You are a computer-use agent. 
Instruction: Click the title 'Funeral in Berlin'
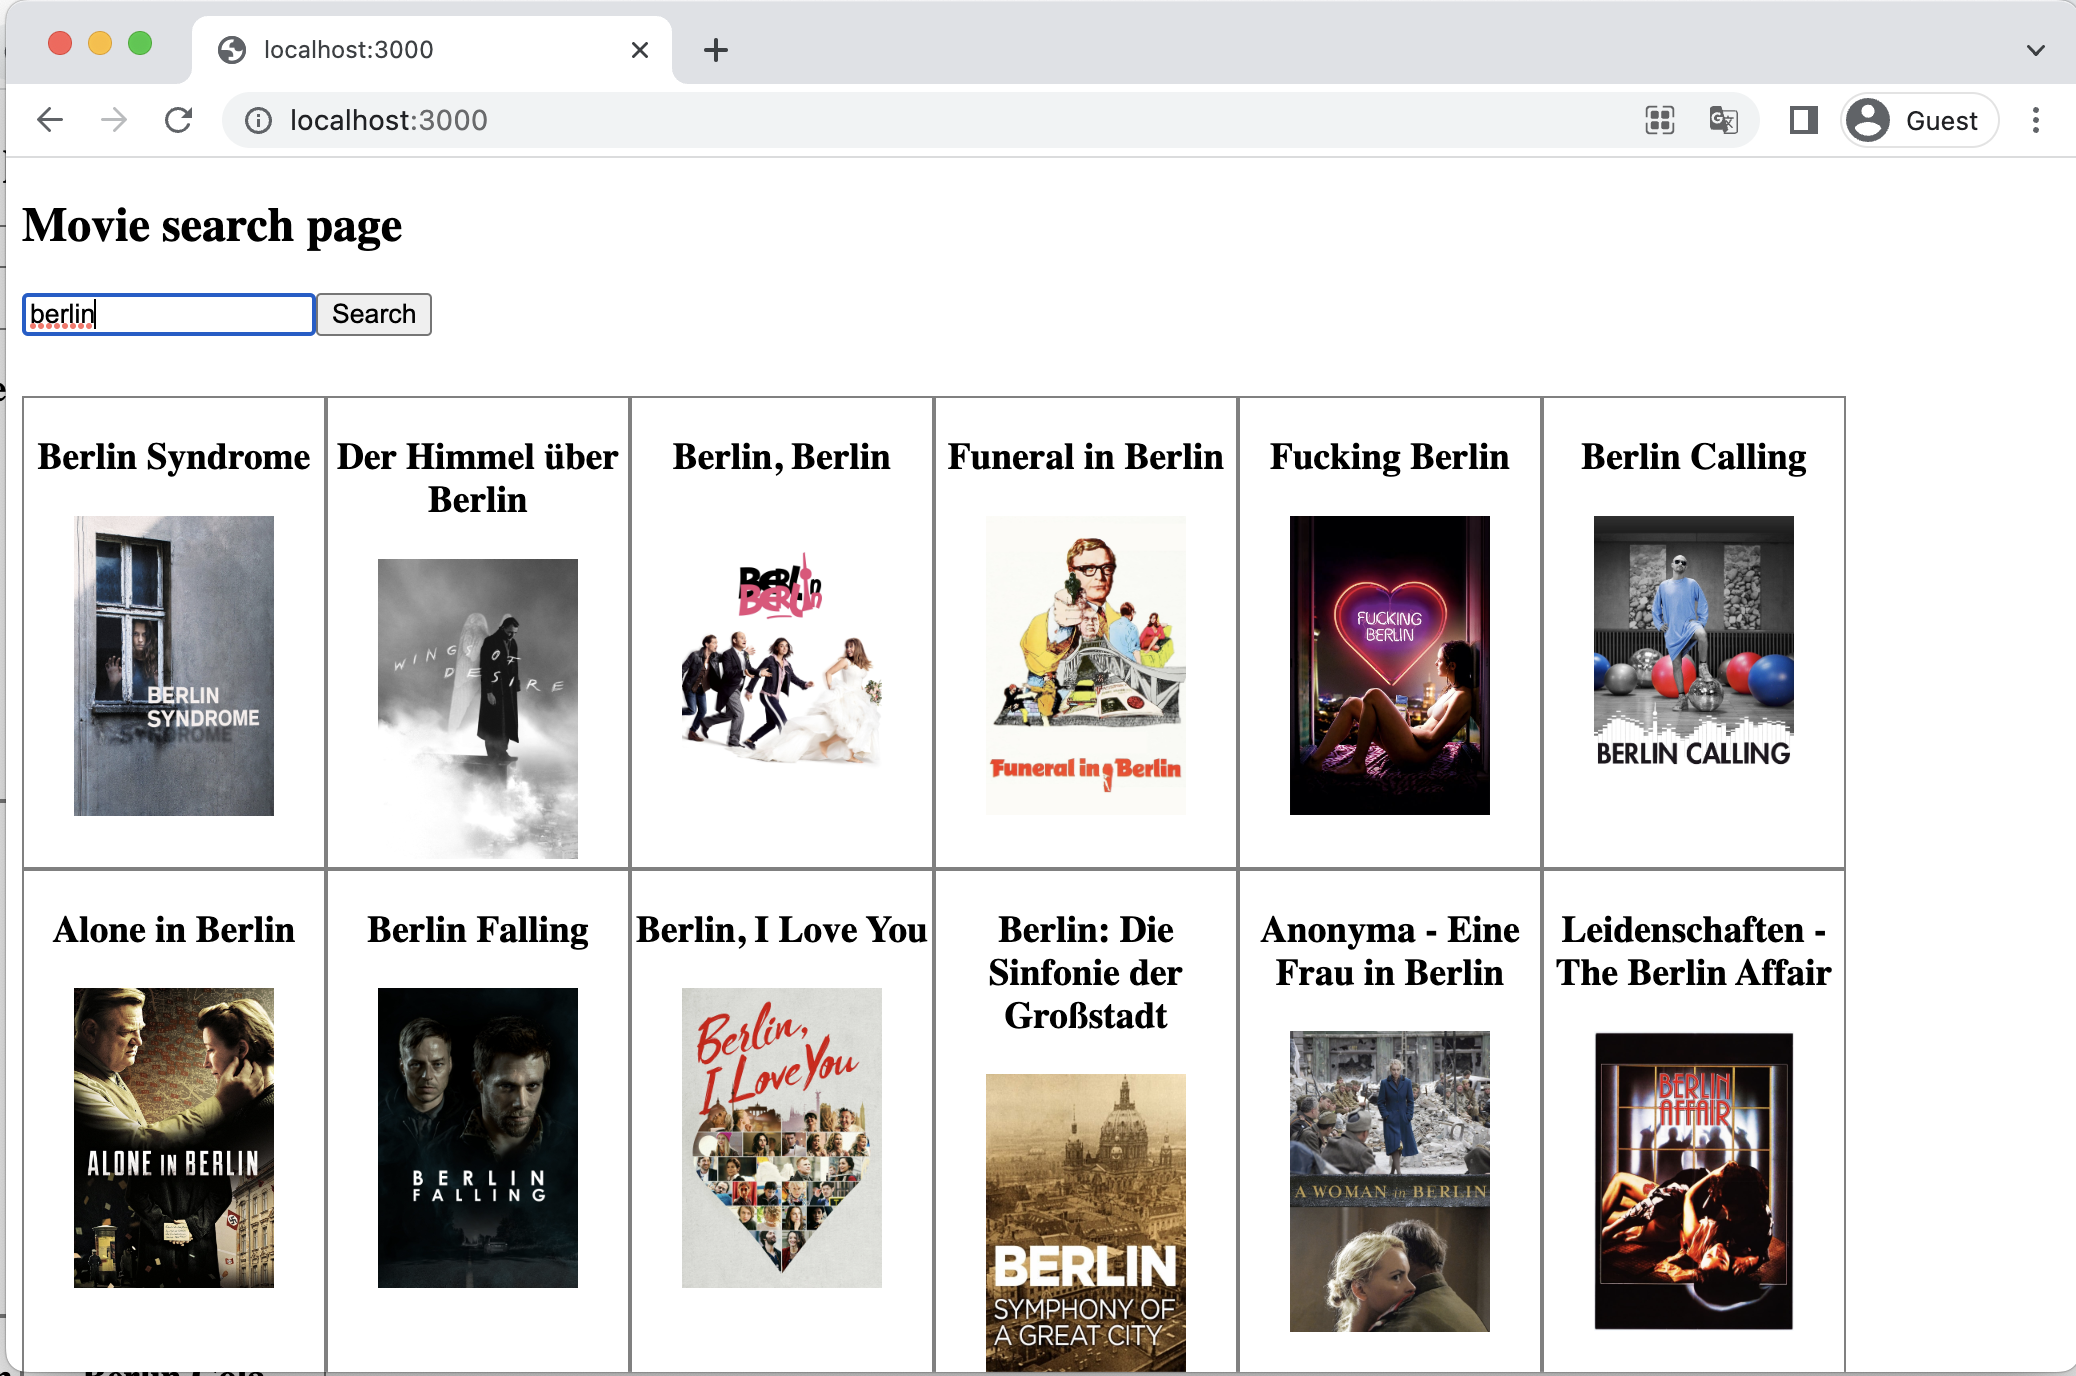[x=1086, y=457]
